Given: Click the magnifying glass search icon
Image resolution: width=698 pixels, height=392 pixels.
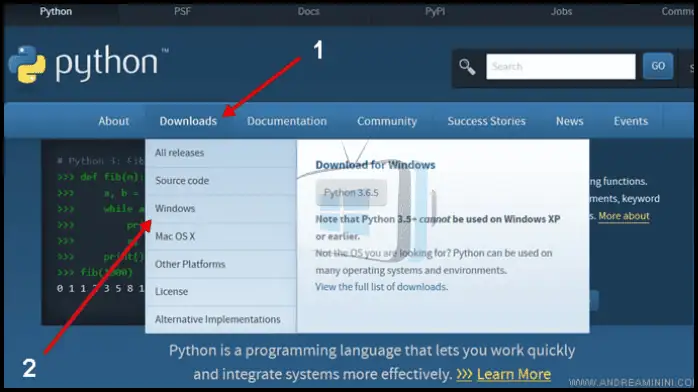Looking at the screenshot, I should tap(467, 67).
